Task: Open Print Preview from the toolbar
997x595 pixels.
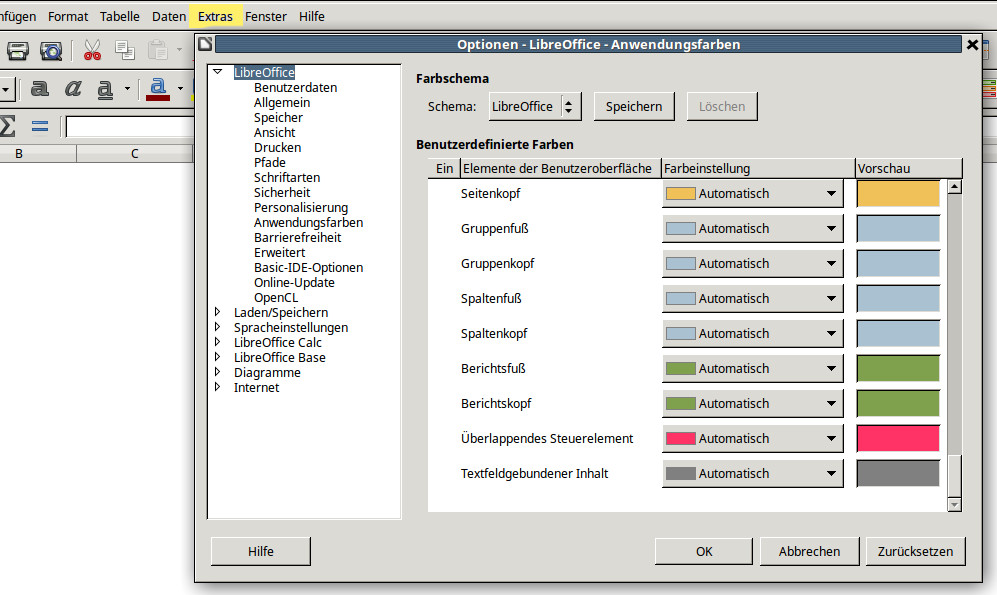Action: coord(51,50)
